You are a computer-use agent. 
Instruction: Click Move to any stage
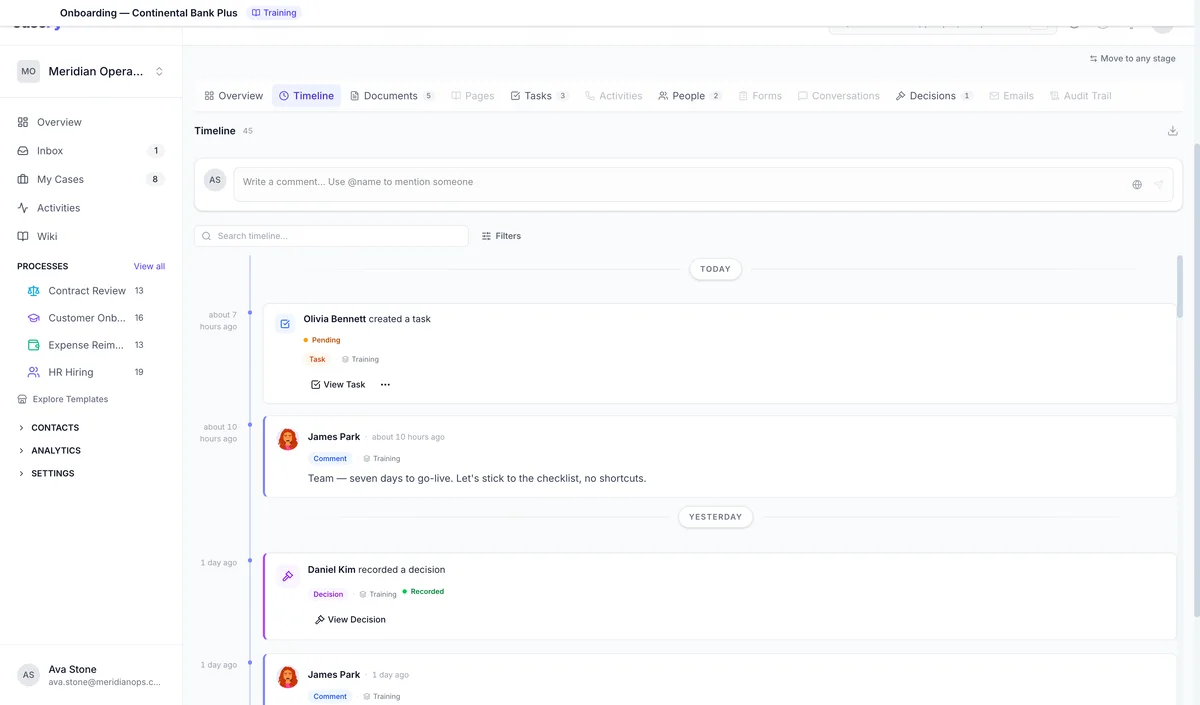coord(1133,59)
